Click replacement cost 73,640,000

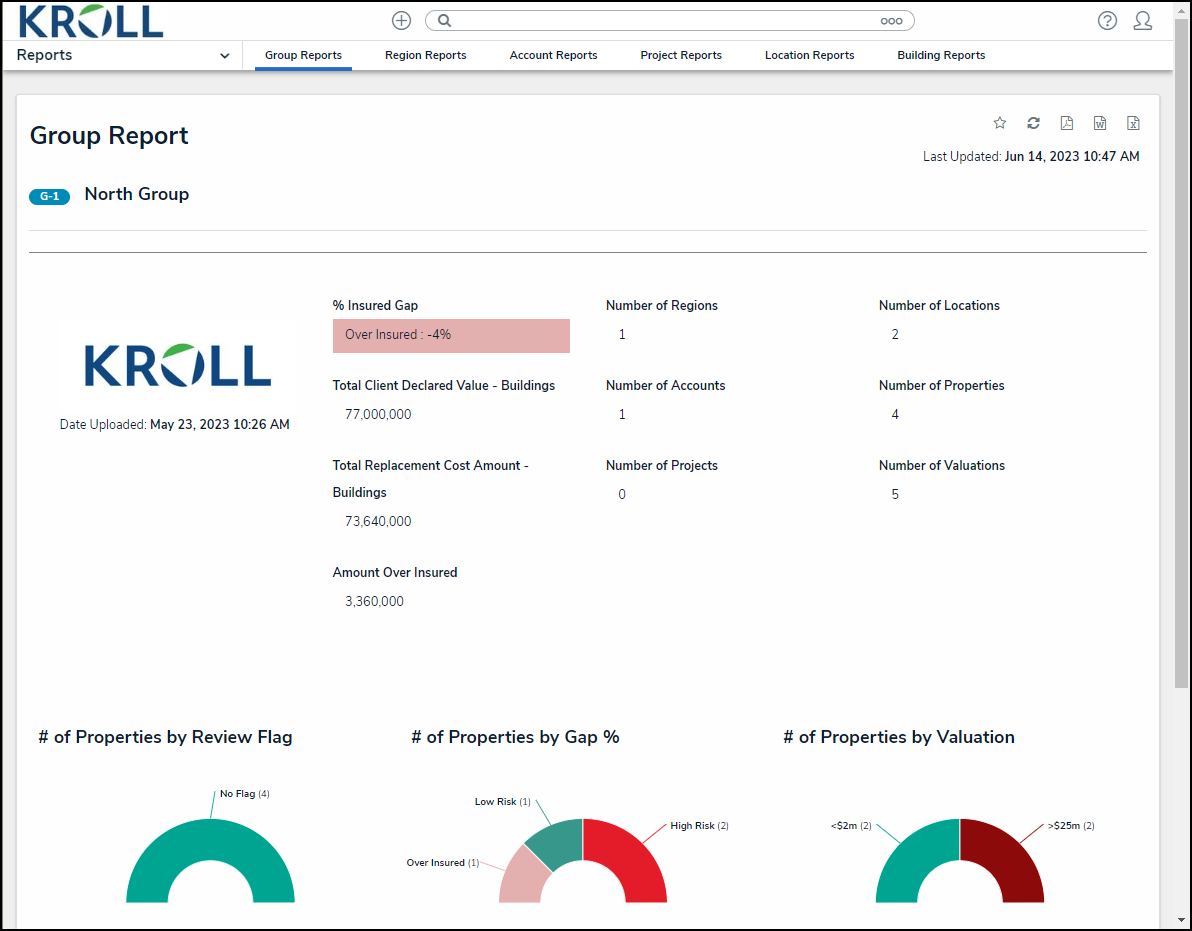(378, 521)
